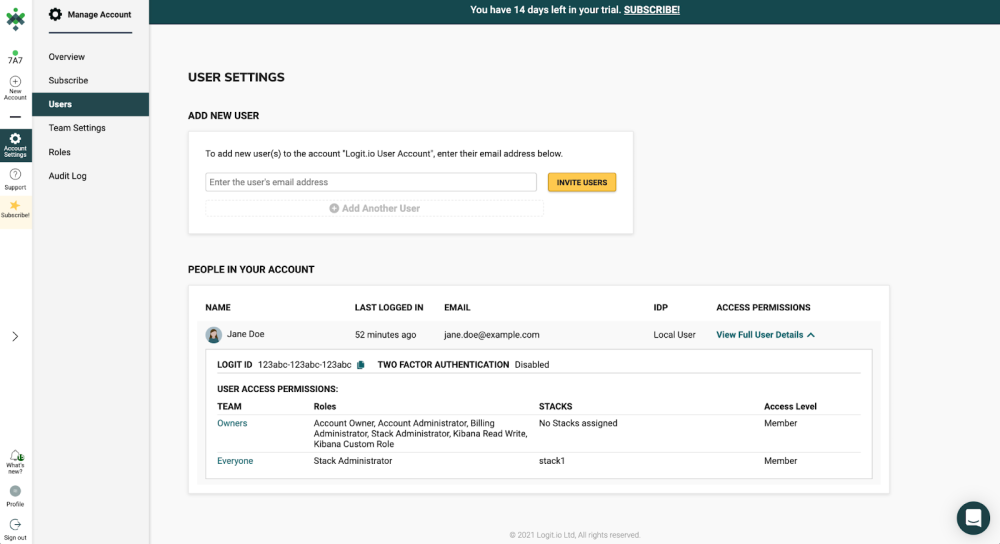Go to the Audit Log page
Screen dimensions: 1000x544
[x=67, y=176]
